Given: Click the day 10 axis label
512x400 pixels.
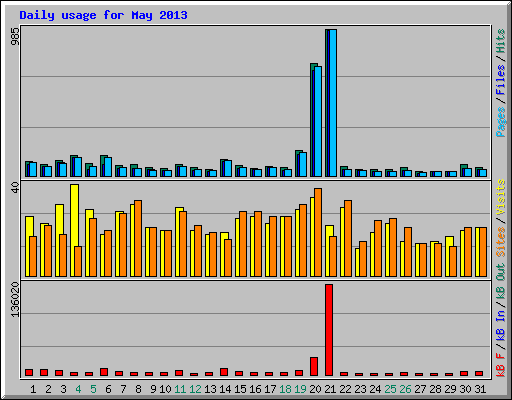Looking at the screenshot, I should click(x=165, y=389).
